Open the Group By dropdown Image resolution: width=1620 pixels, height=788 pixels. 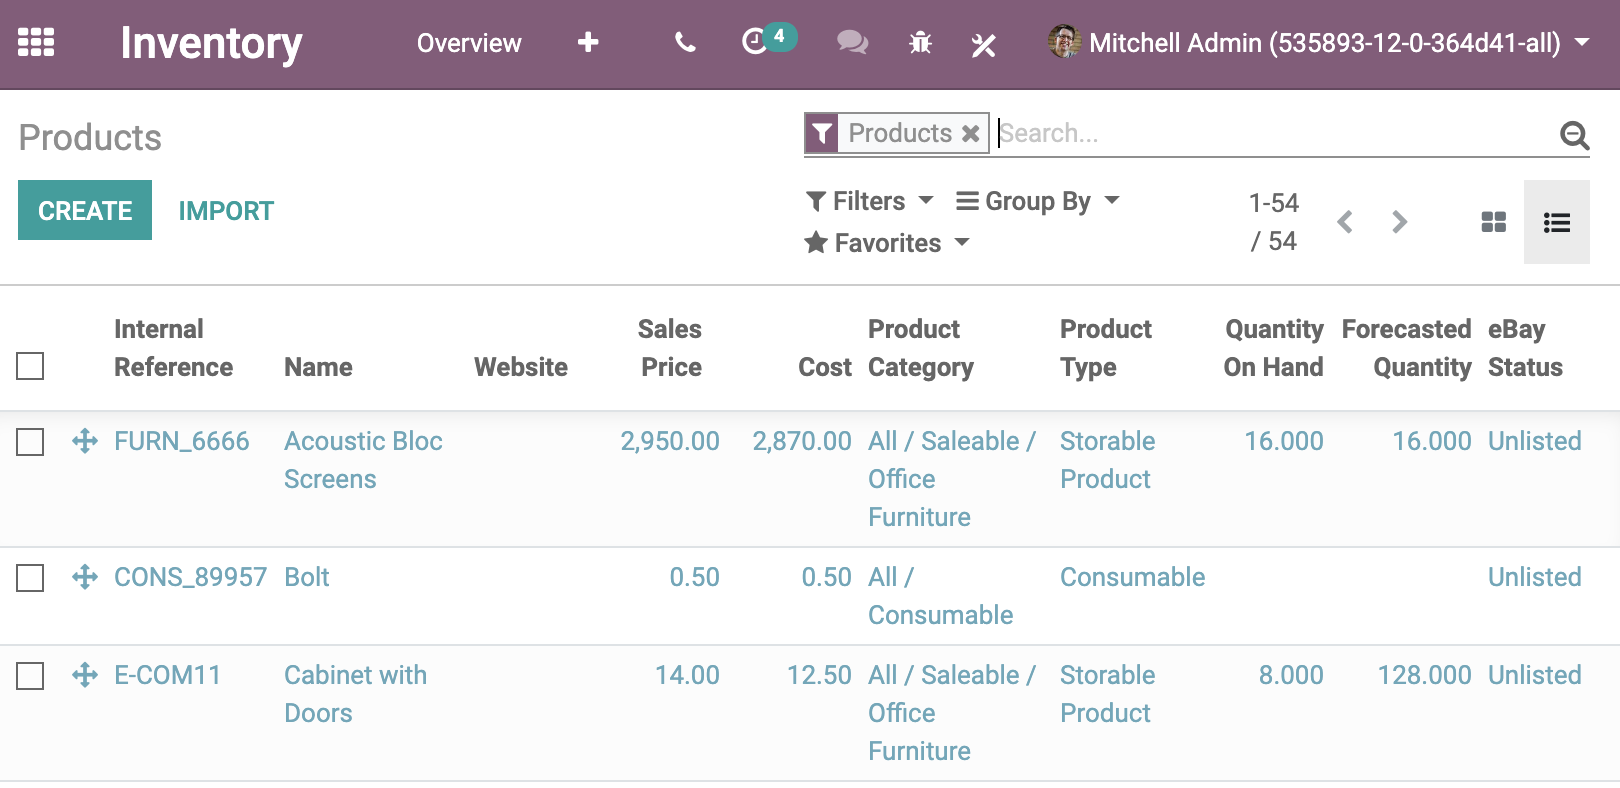click(x=1038, y=201)
